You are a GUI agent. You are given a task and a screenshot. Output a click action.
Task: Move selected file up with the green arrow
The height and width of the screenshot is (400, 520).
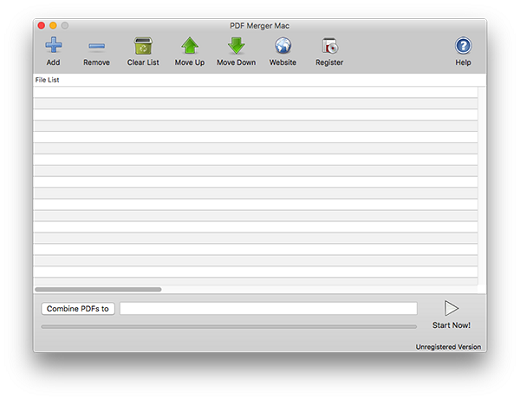click(190, 45)
